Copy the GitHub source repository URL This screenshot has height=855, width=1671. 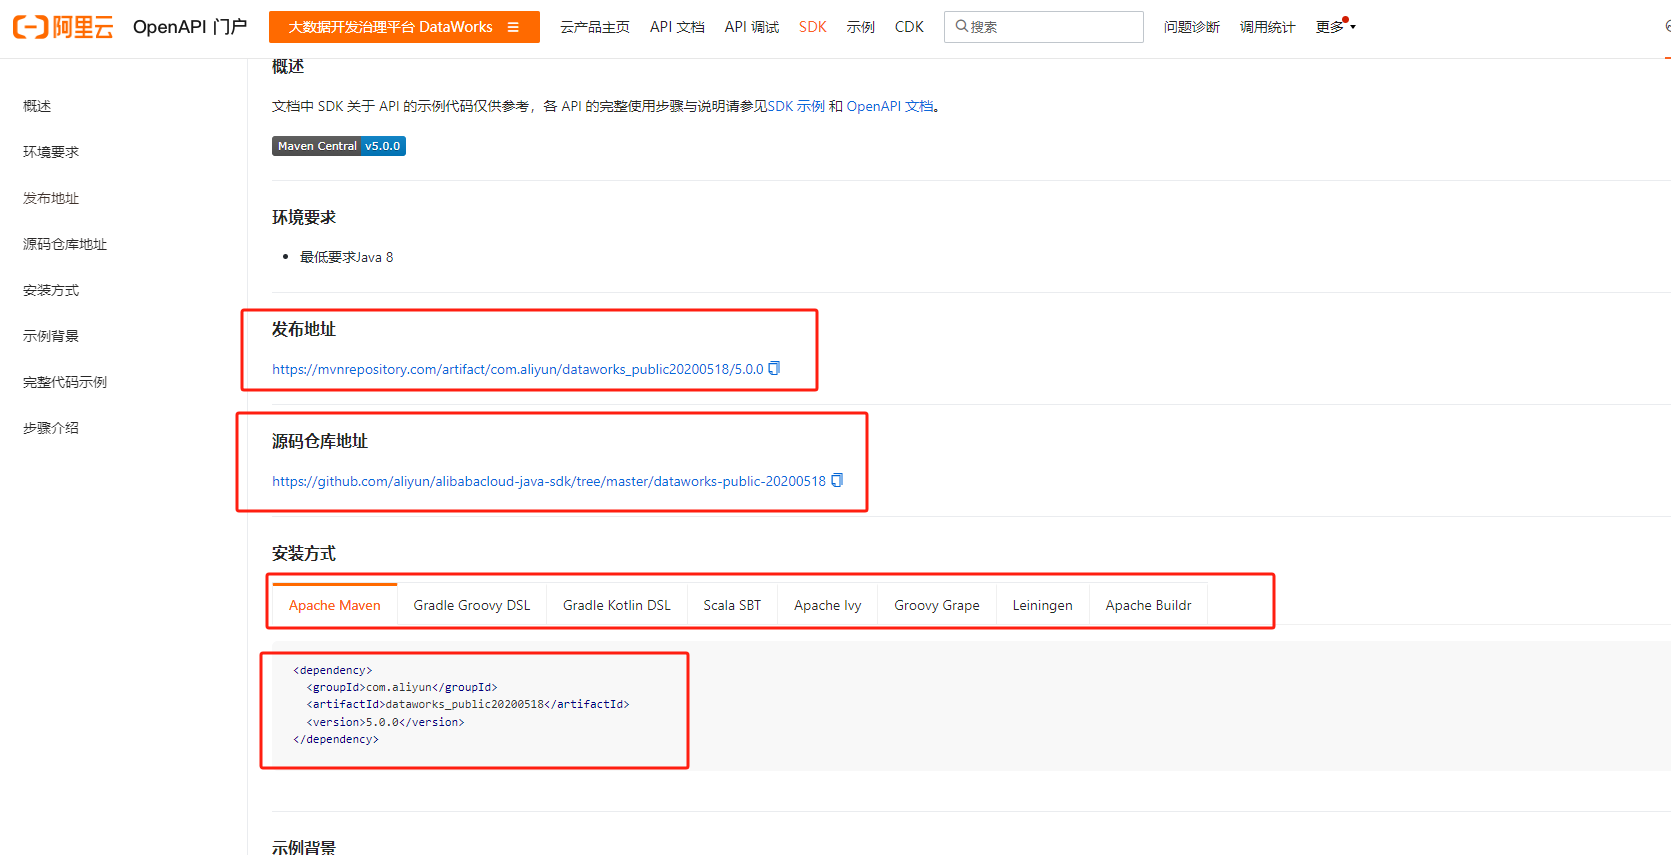(837, 481)
